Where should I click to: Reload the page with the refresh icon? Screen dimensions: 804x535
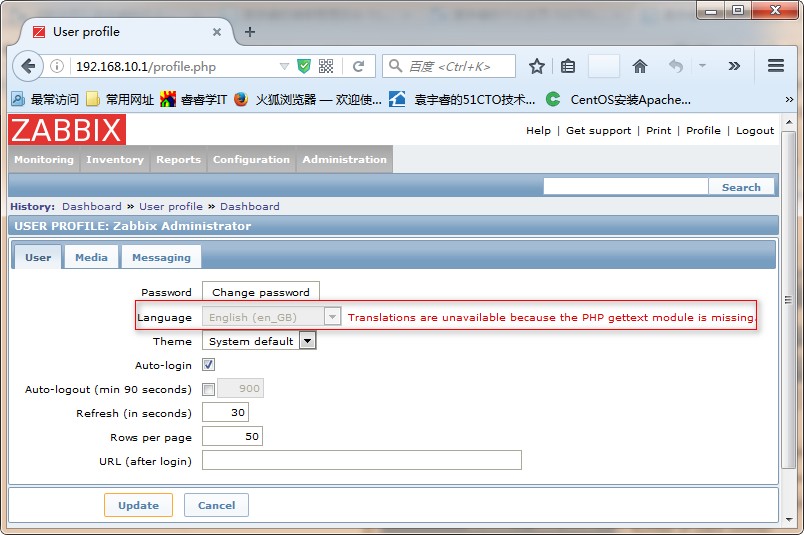pyautogui.click(x=358, y=66)
